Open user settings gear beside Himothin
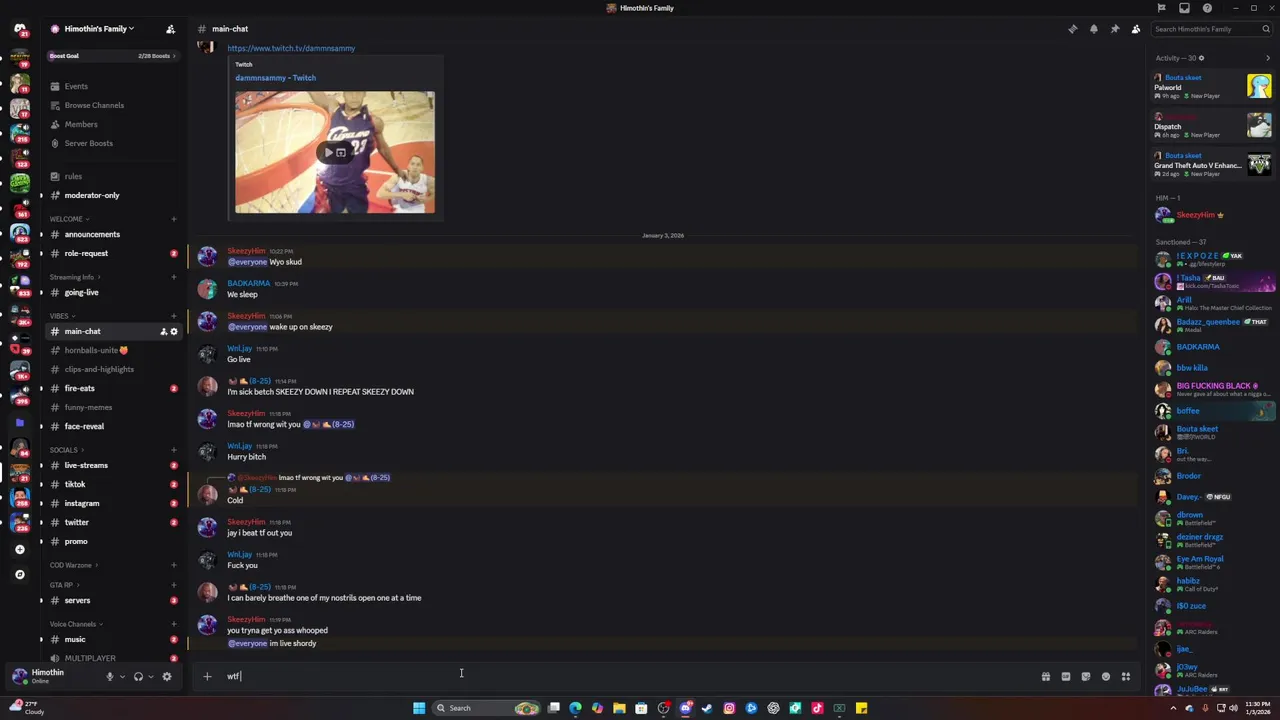Screen dimensions: 1280x720 pos(167,677)
